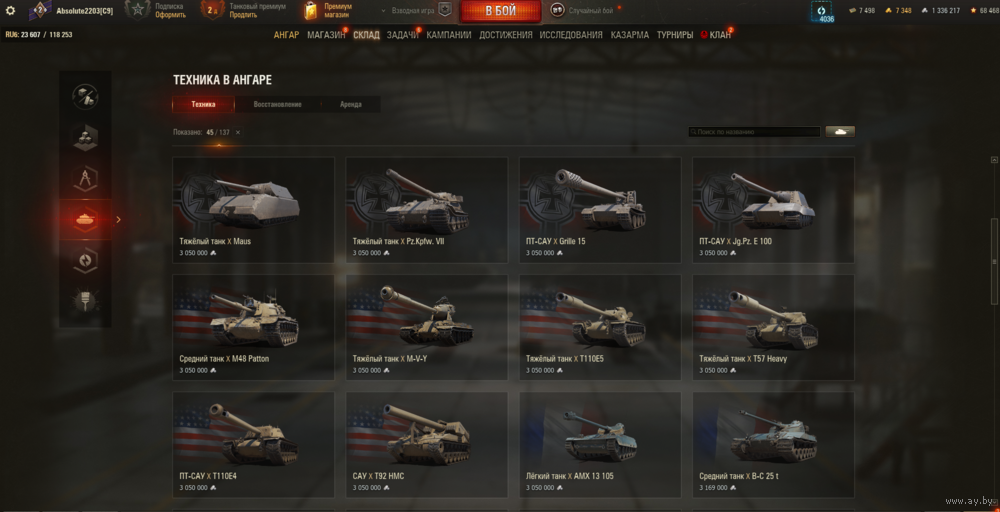Screen dimensions: 1000x512
Task: Click the vertical scrollbar handle at the right
Action: click(x=993, y=261)
